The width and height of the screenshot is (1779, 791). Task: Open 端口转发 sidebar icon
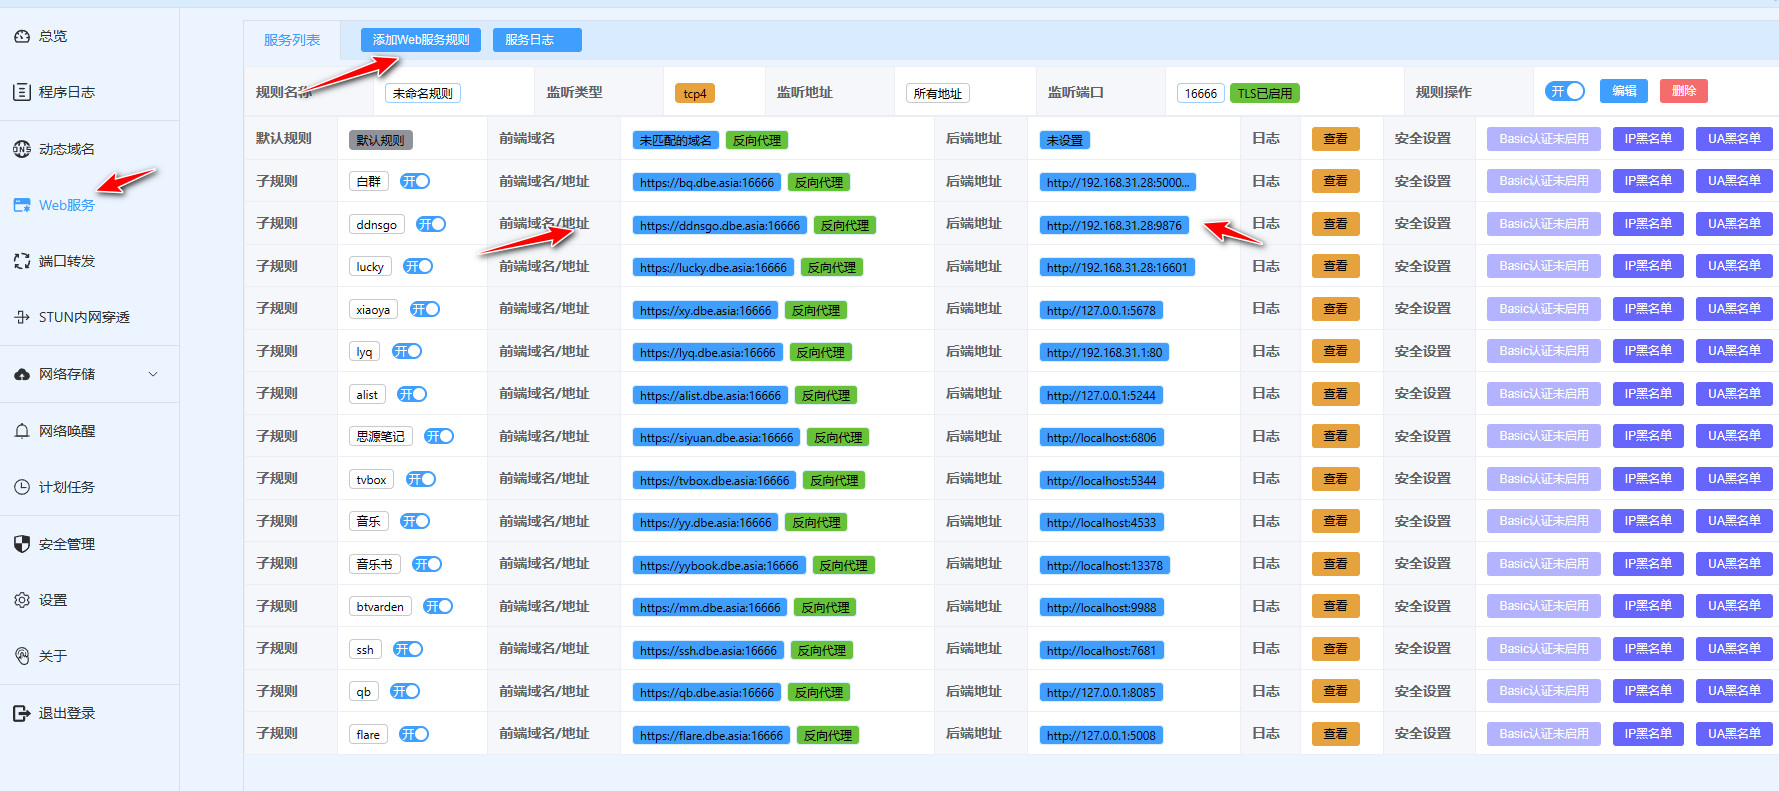click(22, 261)
